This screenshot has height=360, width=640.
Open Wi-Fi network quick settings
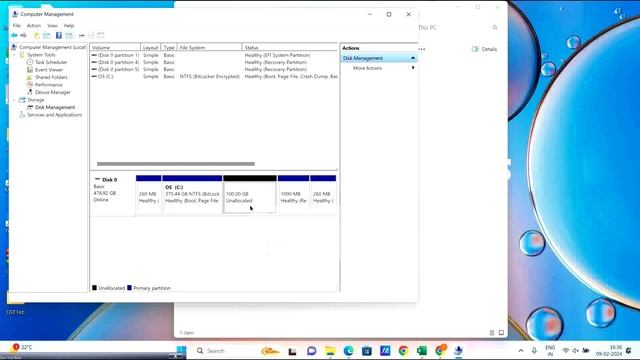(x=566, y=351)
